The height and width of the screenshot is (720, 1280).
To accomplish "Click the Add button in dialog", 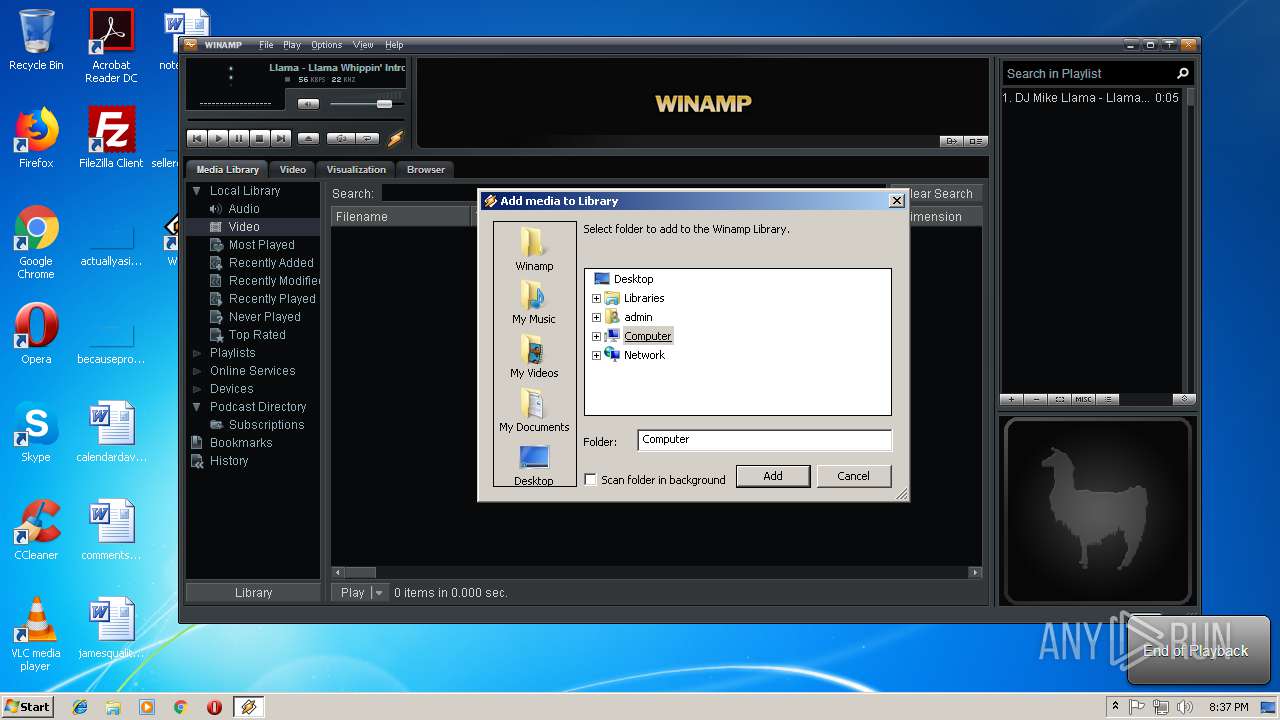I will click(x=773, y=476).
